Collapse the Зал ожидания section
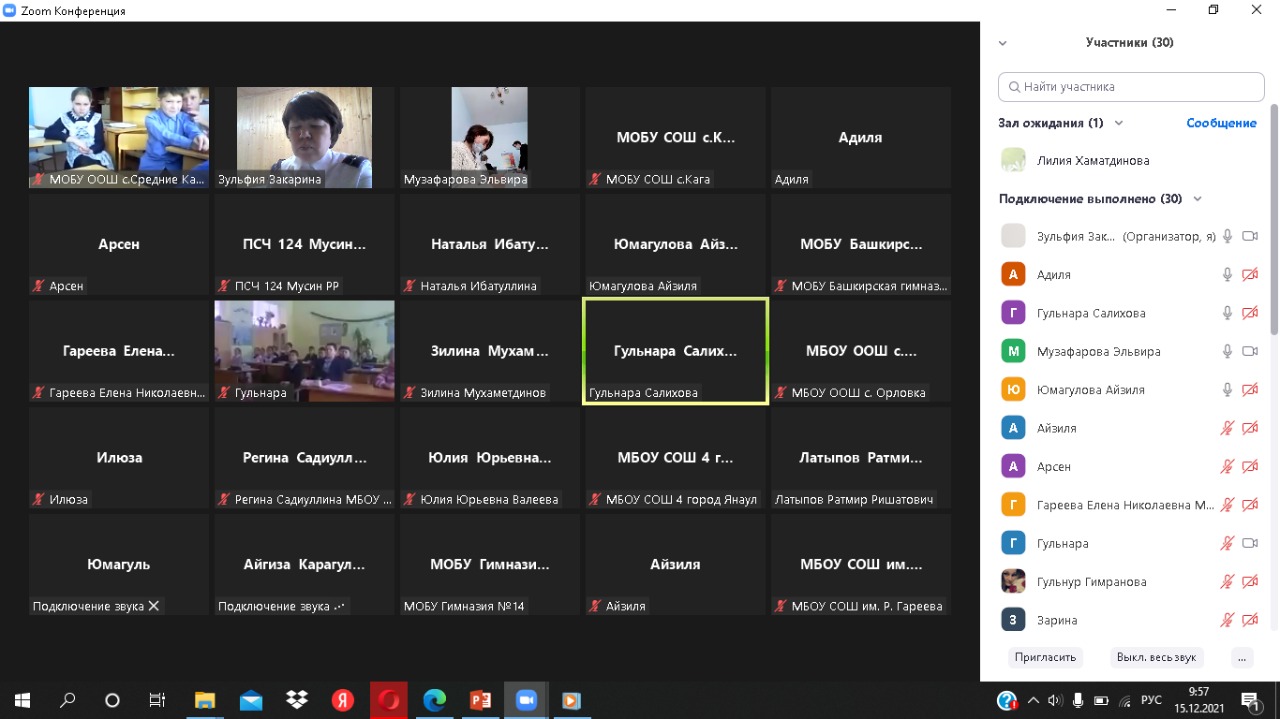The height and width of the screenshot is (719, 1280). click(x=1119, y=123)
